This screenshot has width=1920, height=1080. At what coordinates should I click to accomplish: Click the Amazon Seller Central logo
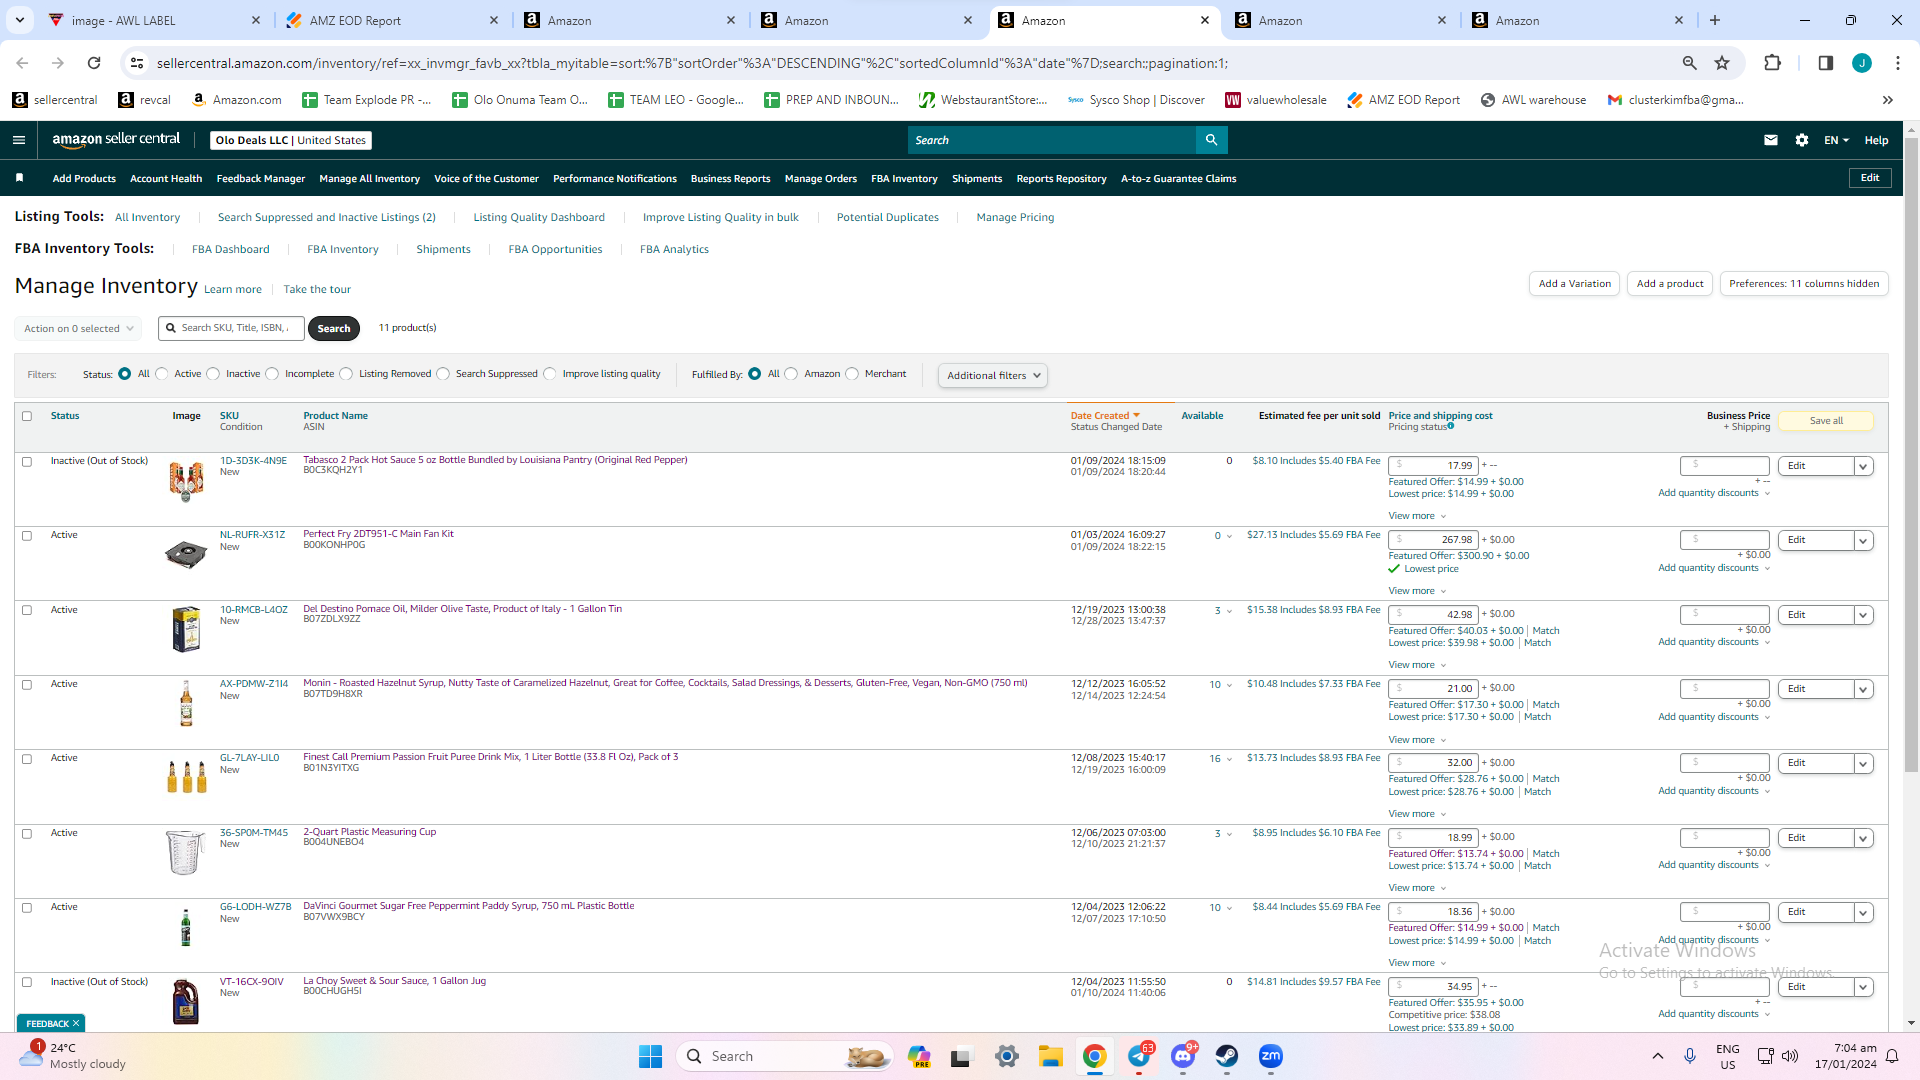(116, 140)
